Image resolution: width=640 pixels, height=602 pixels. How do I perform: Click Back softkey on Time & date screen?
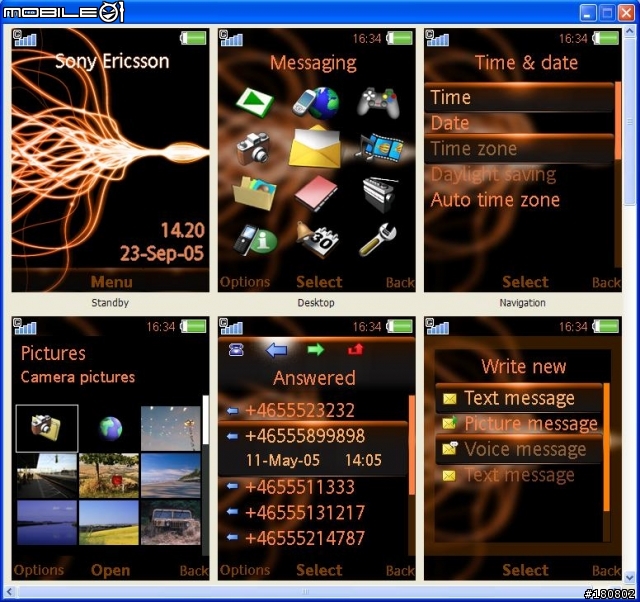pos(606,282)
